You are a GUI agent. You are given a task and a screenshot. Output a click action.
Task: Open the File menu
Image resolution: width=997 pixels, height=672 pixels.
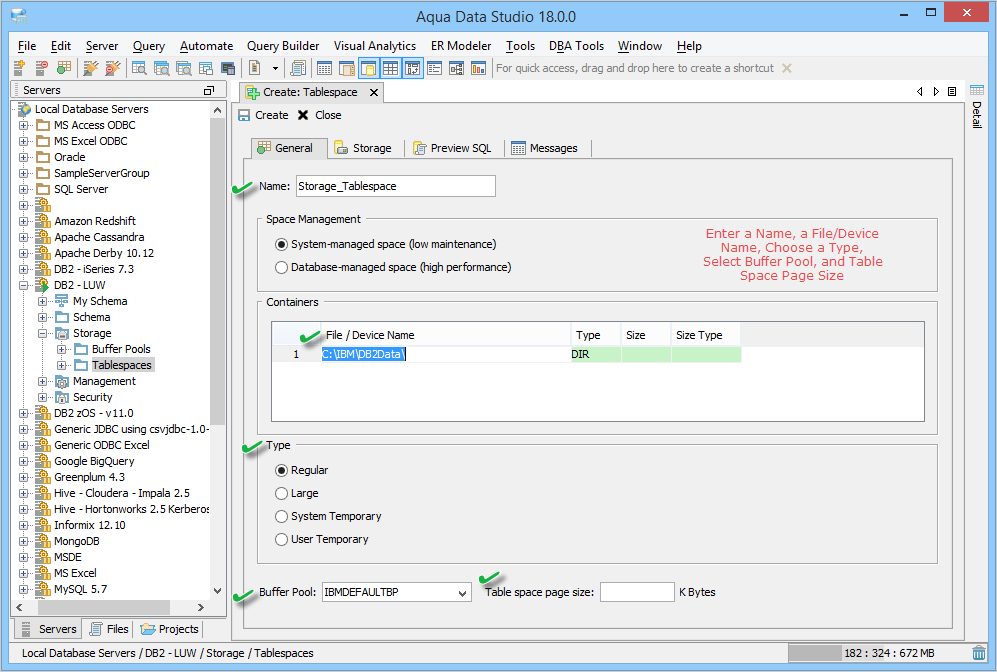point(27,46)
